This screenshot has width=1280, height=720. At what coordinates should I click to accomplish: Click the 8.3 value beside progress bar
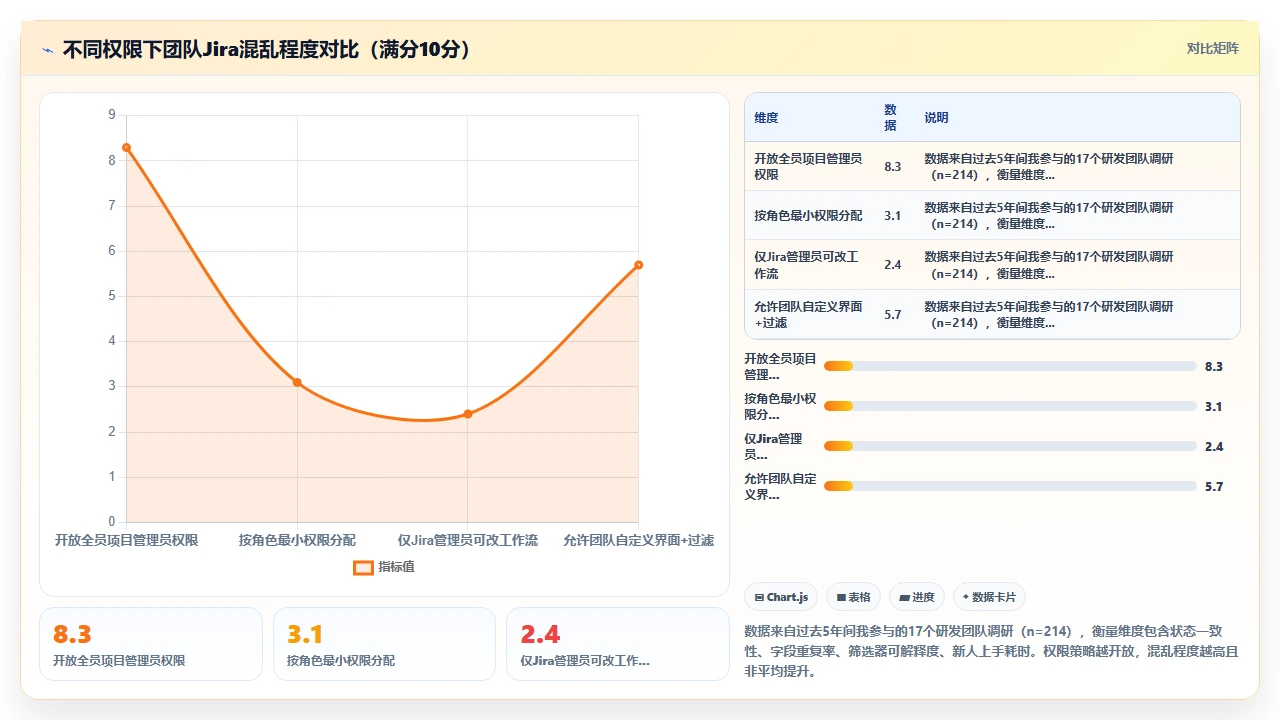[1214, 366]
